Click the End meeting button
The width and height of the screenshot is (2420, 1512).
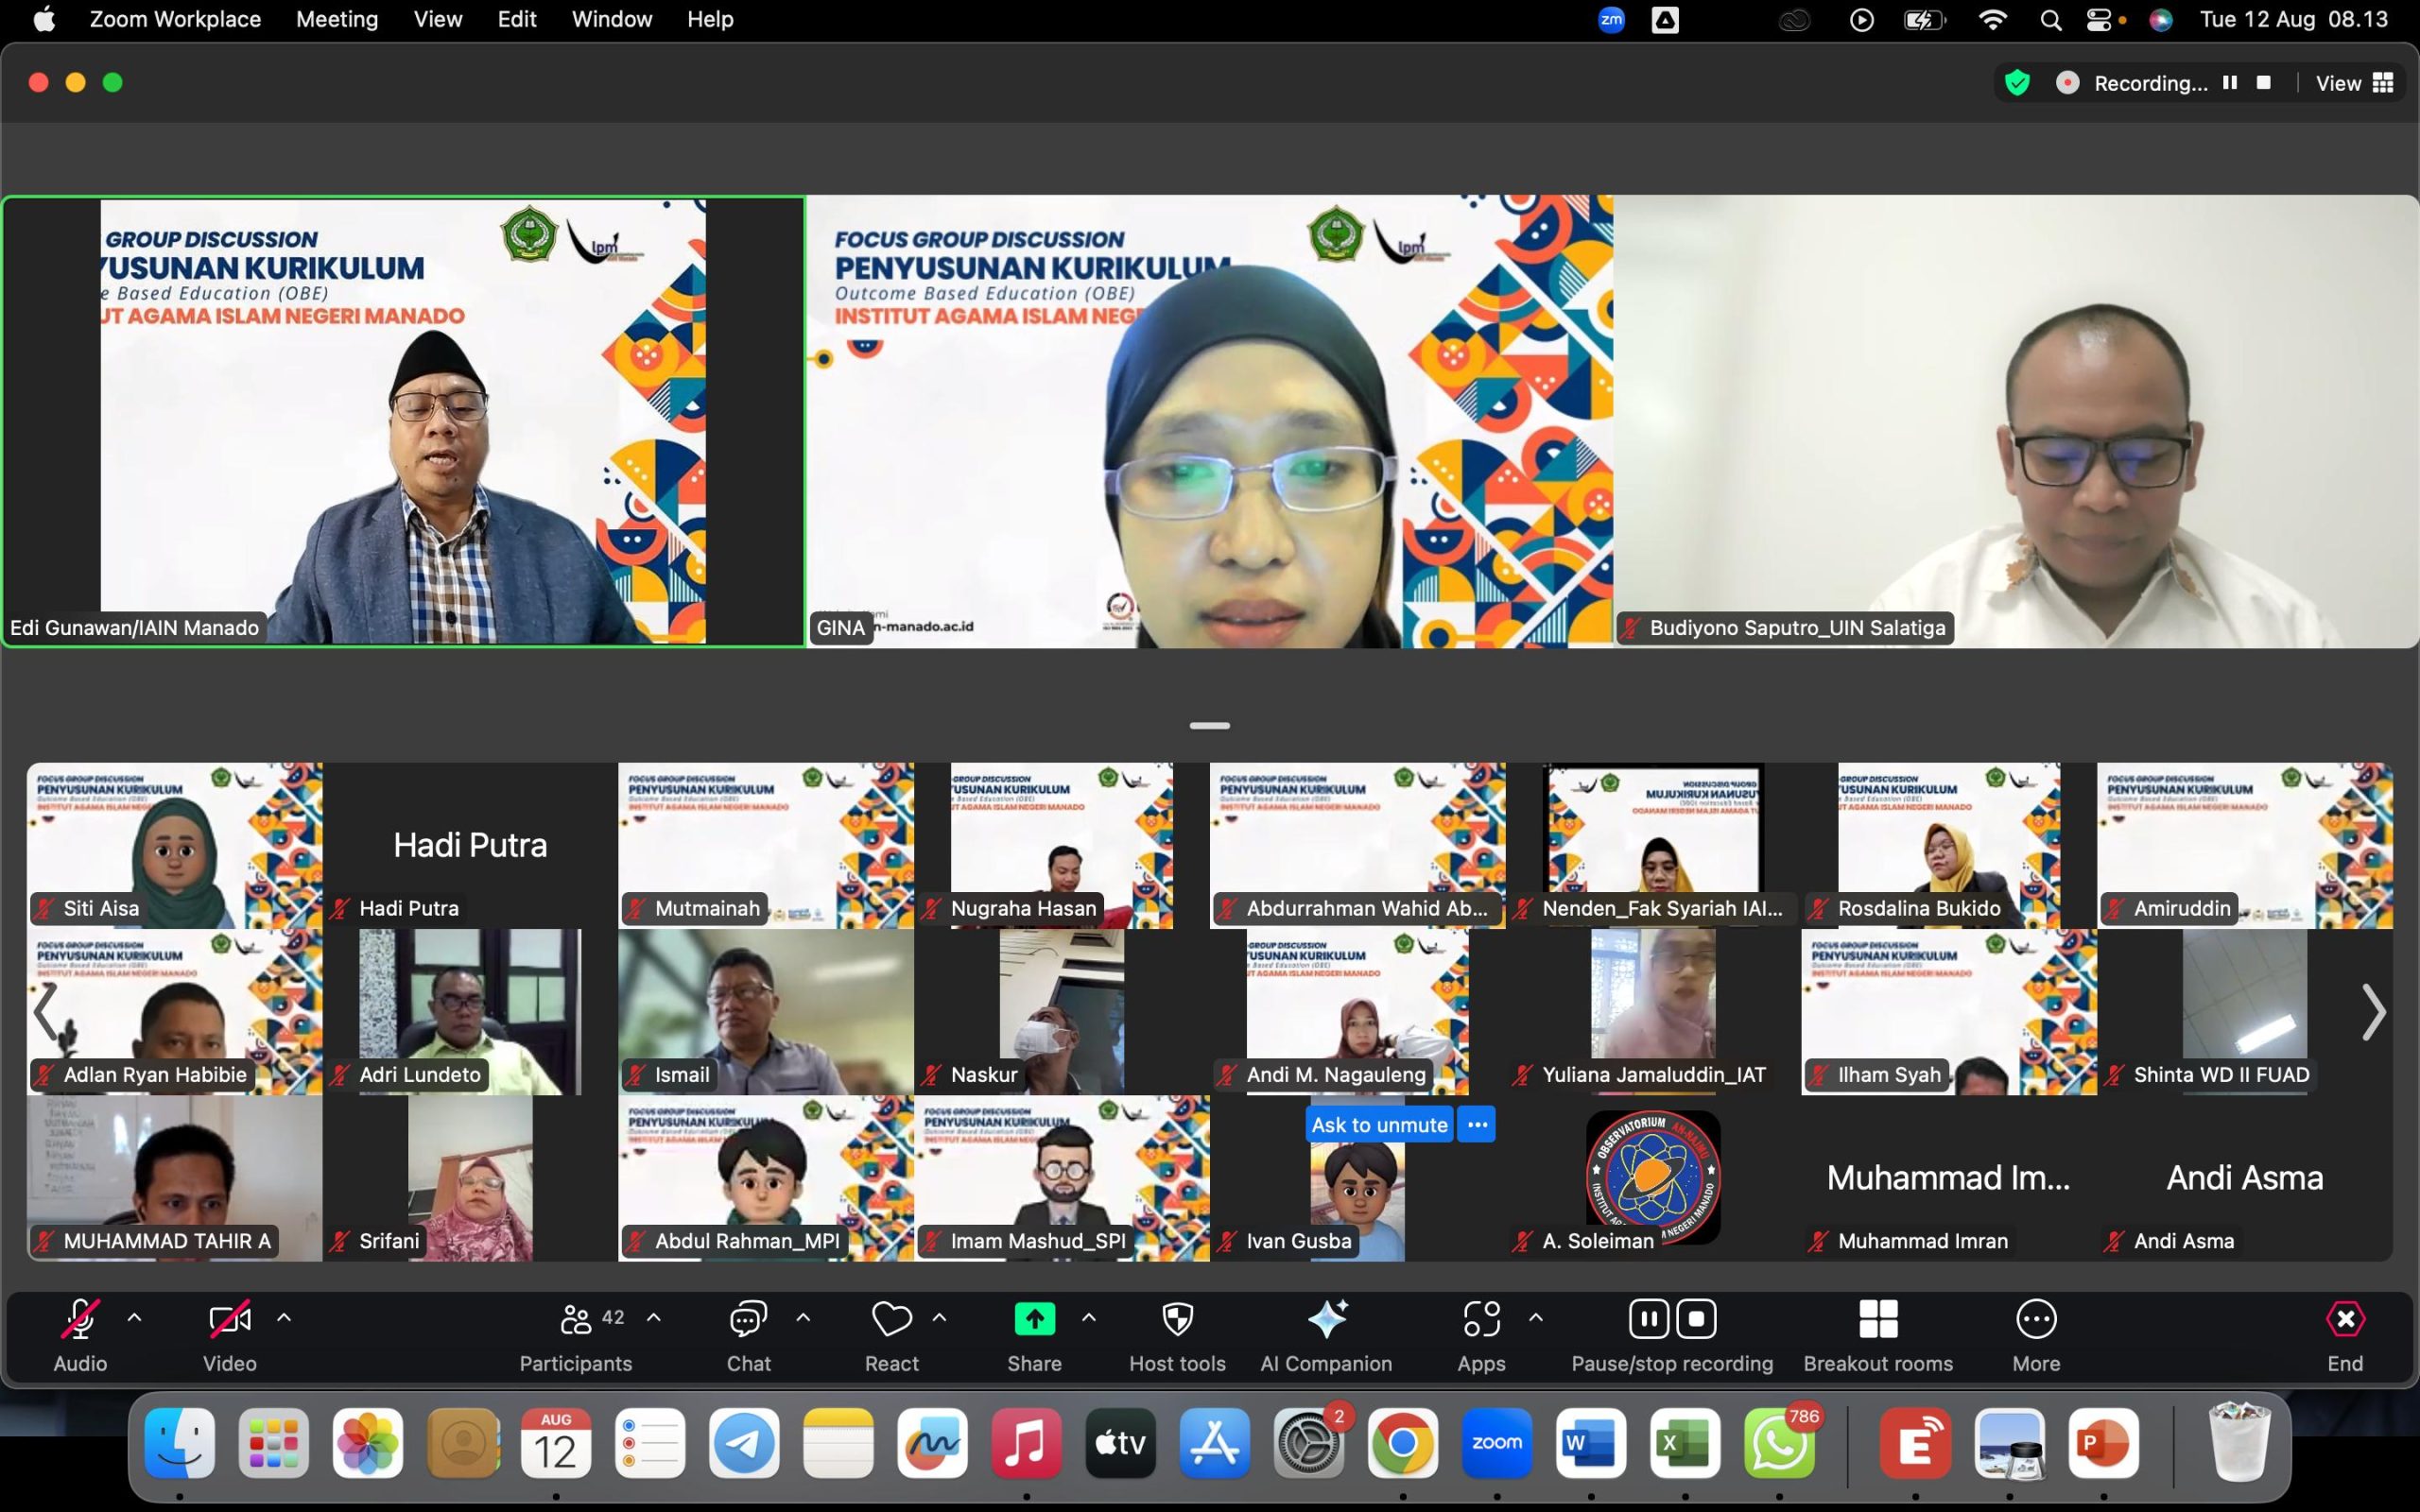pyautogui.click(x=2344, y=1319)
